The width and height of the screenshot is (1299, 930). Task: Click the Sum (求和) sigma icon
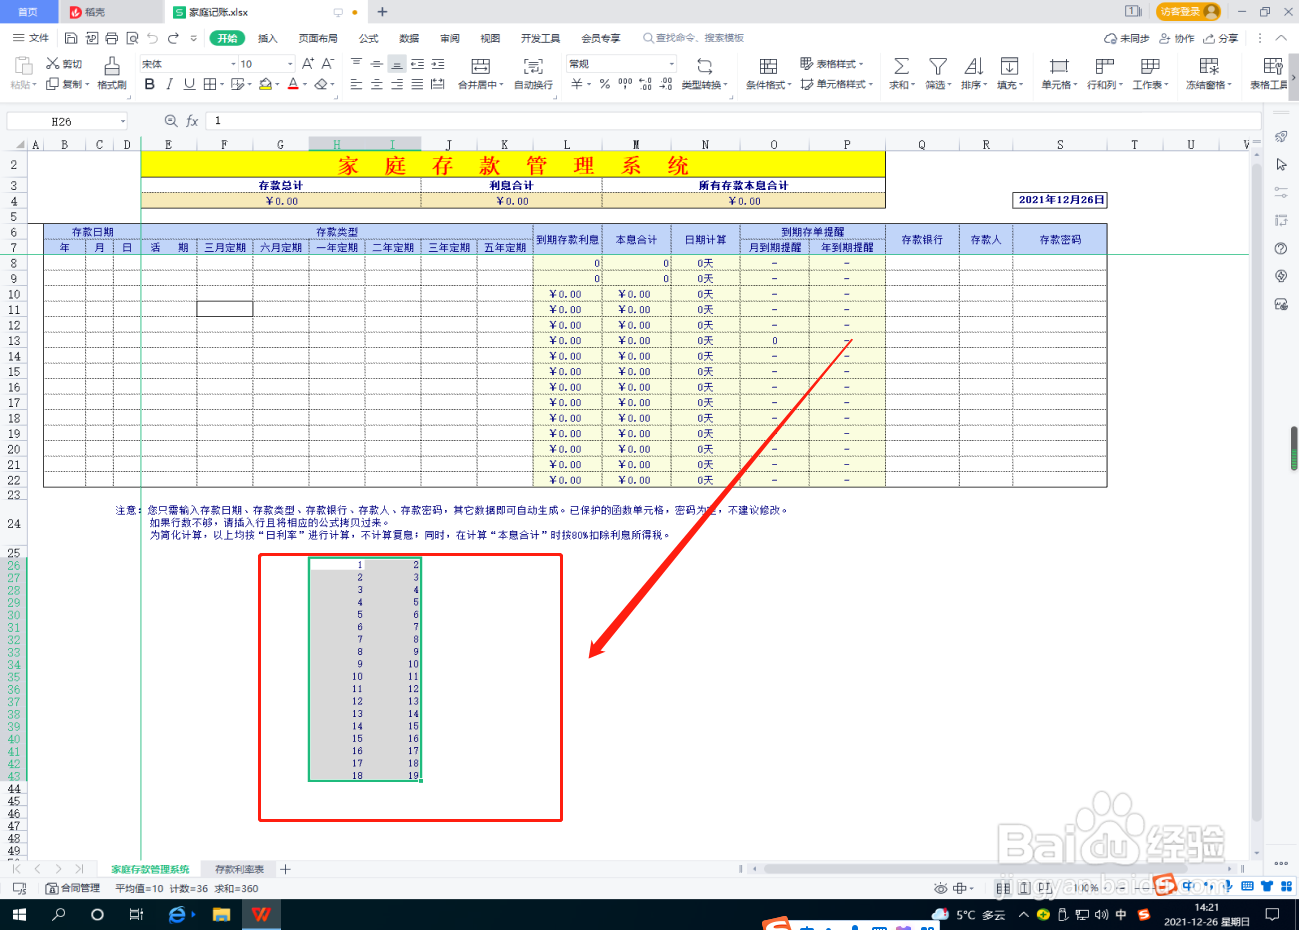click(x=901, y=66)
